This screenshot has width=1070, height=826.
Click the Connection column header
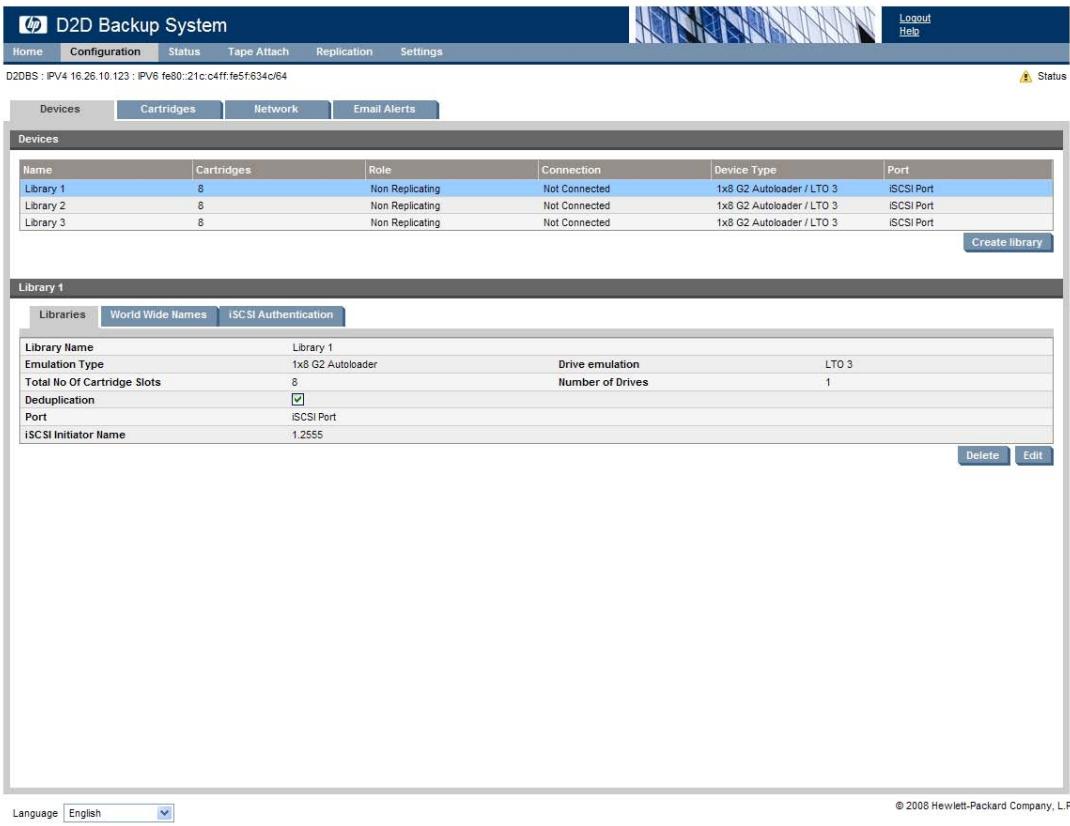(624, 170)
